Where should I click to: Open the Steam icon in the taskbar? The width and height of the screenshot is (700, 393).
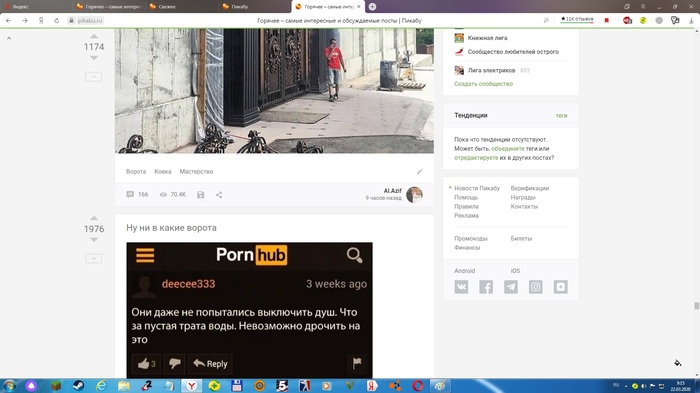pyautogui.click(x=78, y=386)
